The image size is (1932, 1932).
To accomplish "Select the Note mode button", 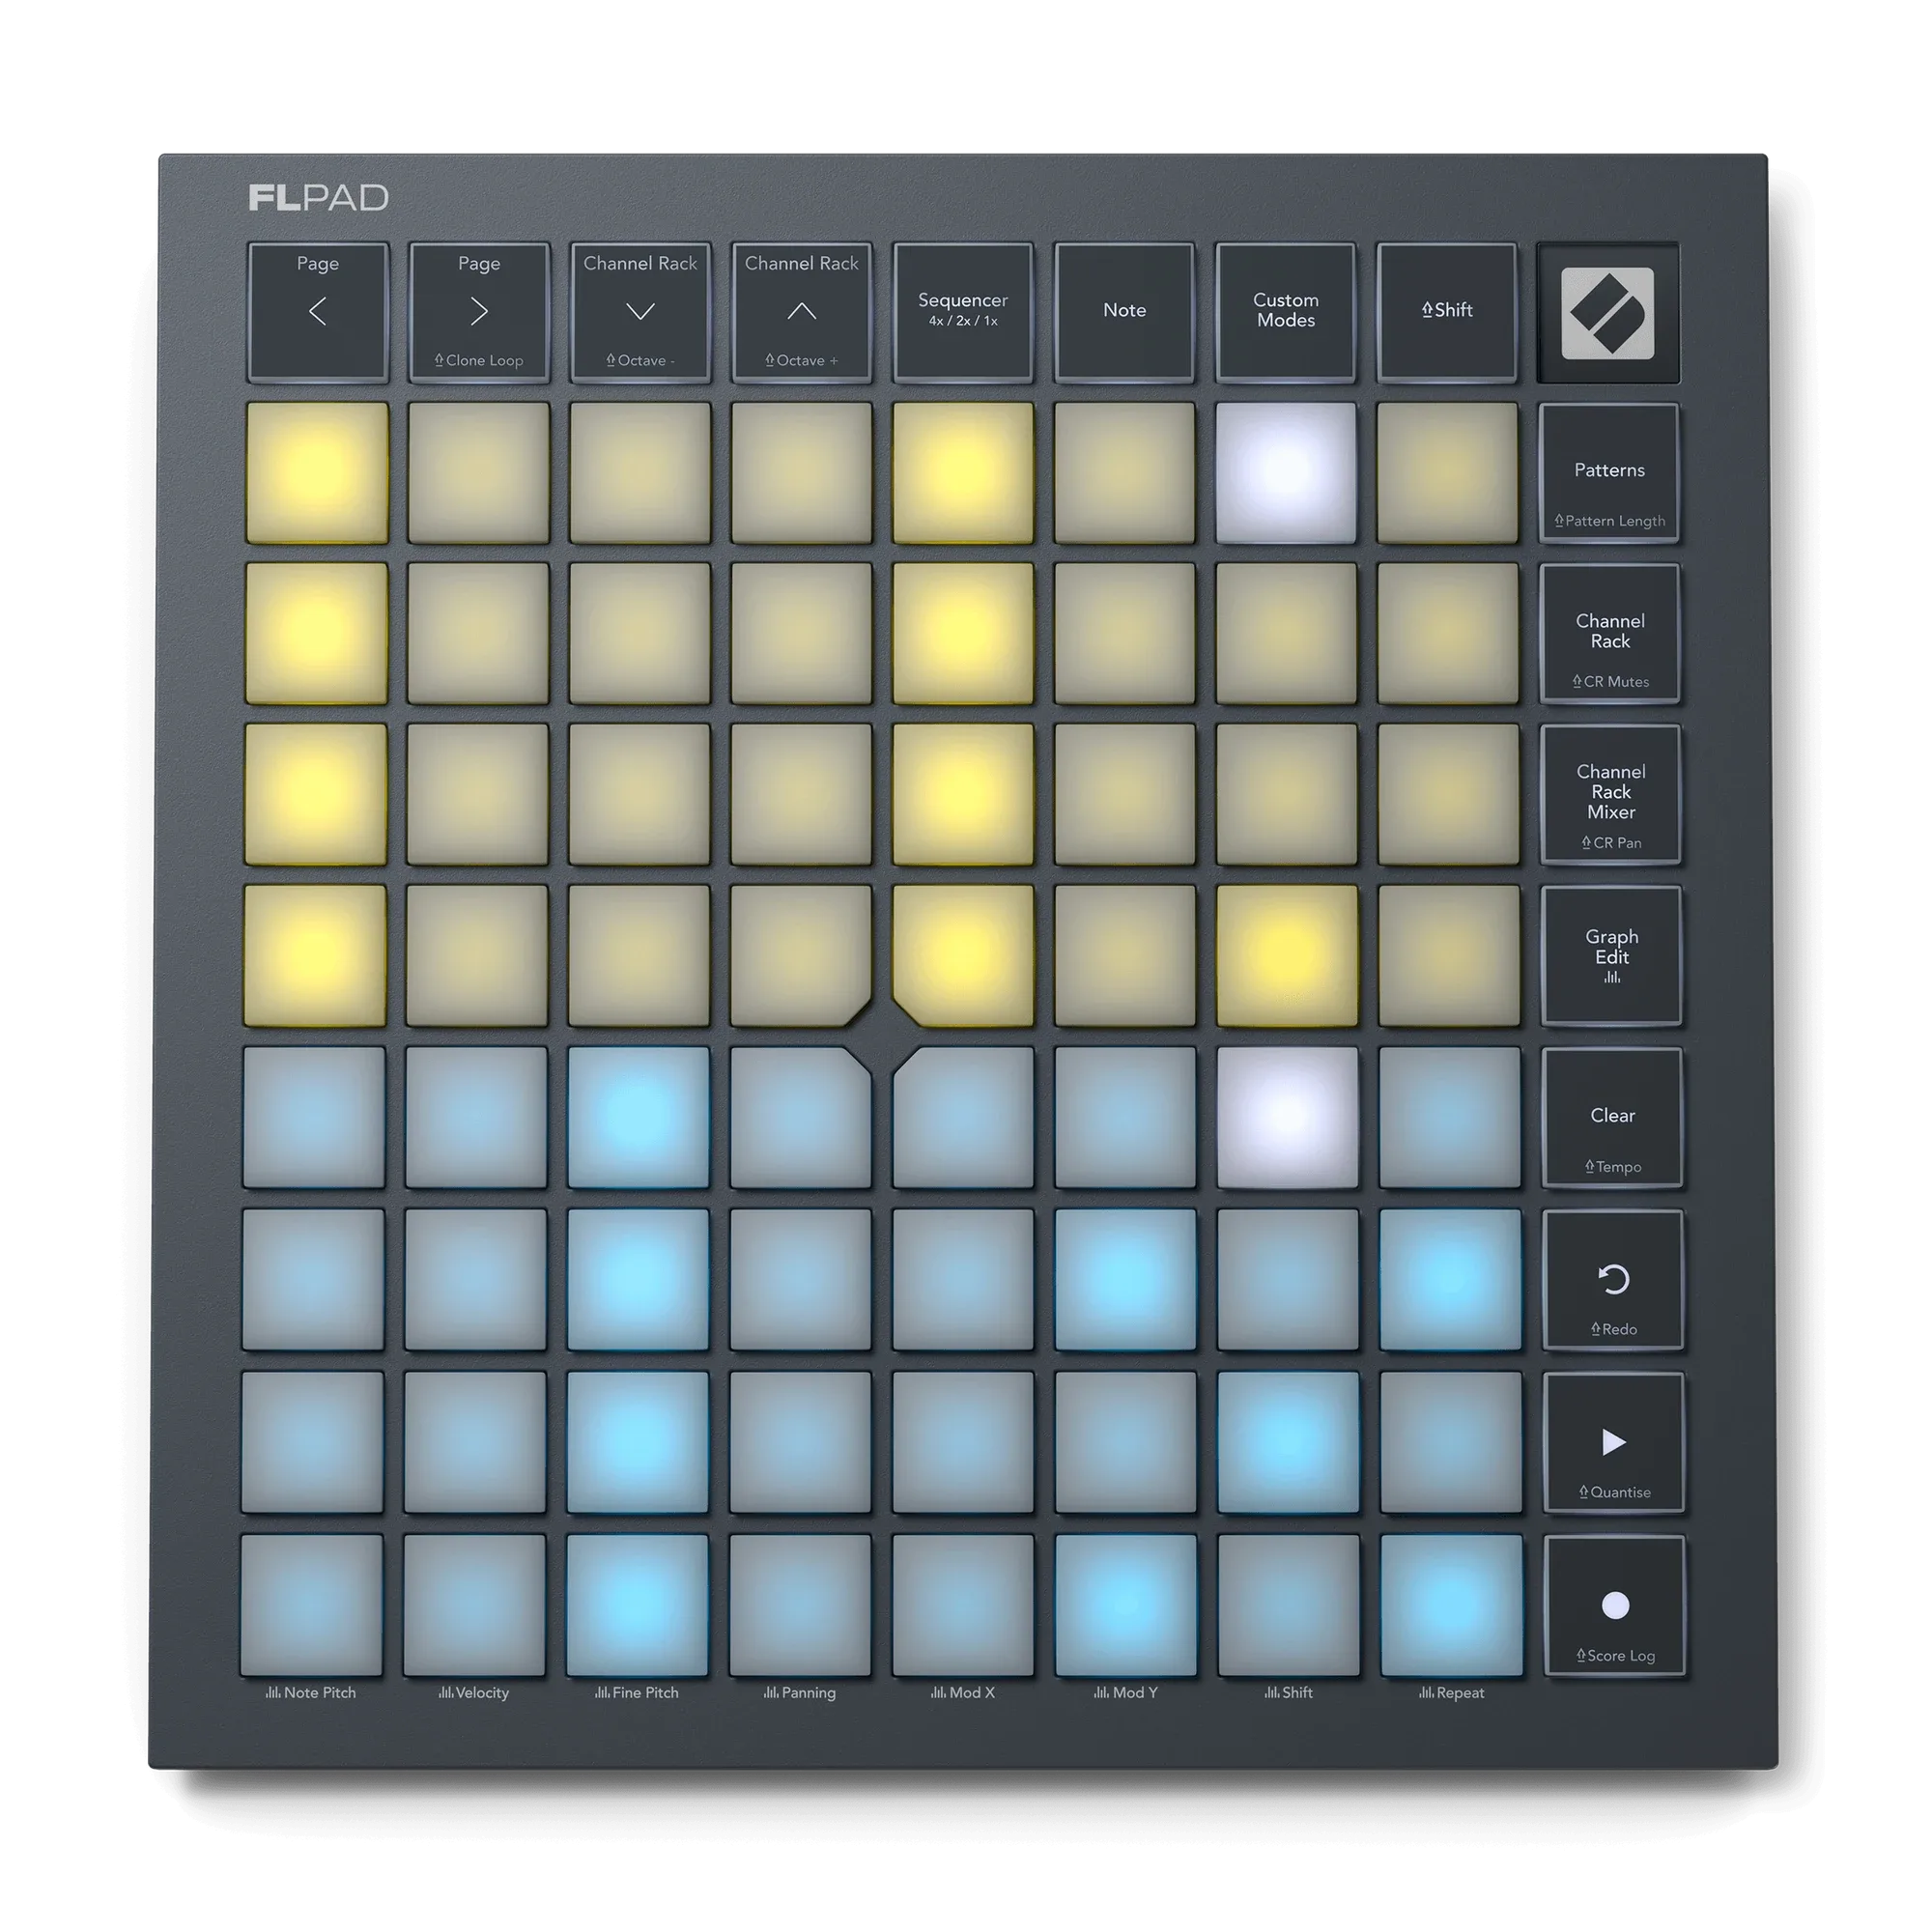I will tap(1124, 312).
